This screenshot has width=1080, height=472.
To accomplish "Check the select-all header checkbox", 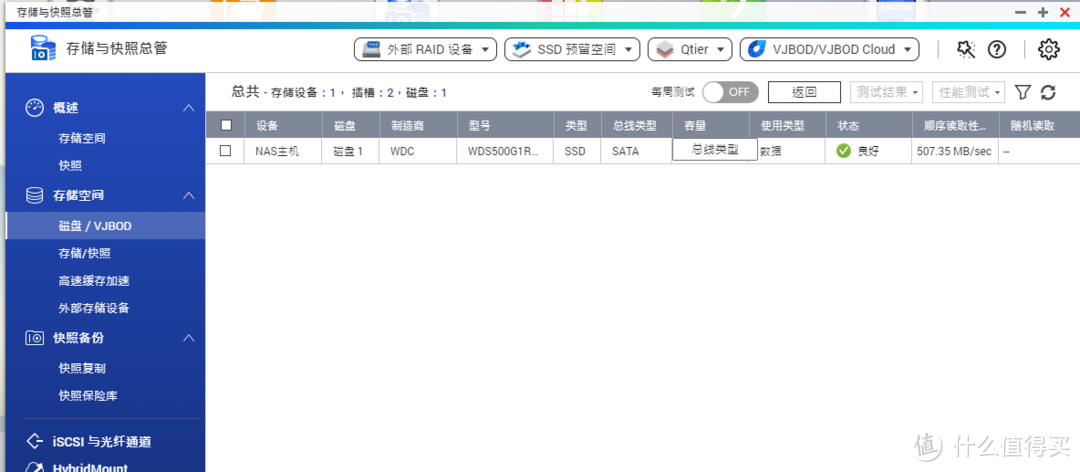I will pos(226,125).
